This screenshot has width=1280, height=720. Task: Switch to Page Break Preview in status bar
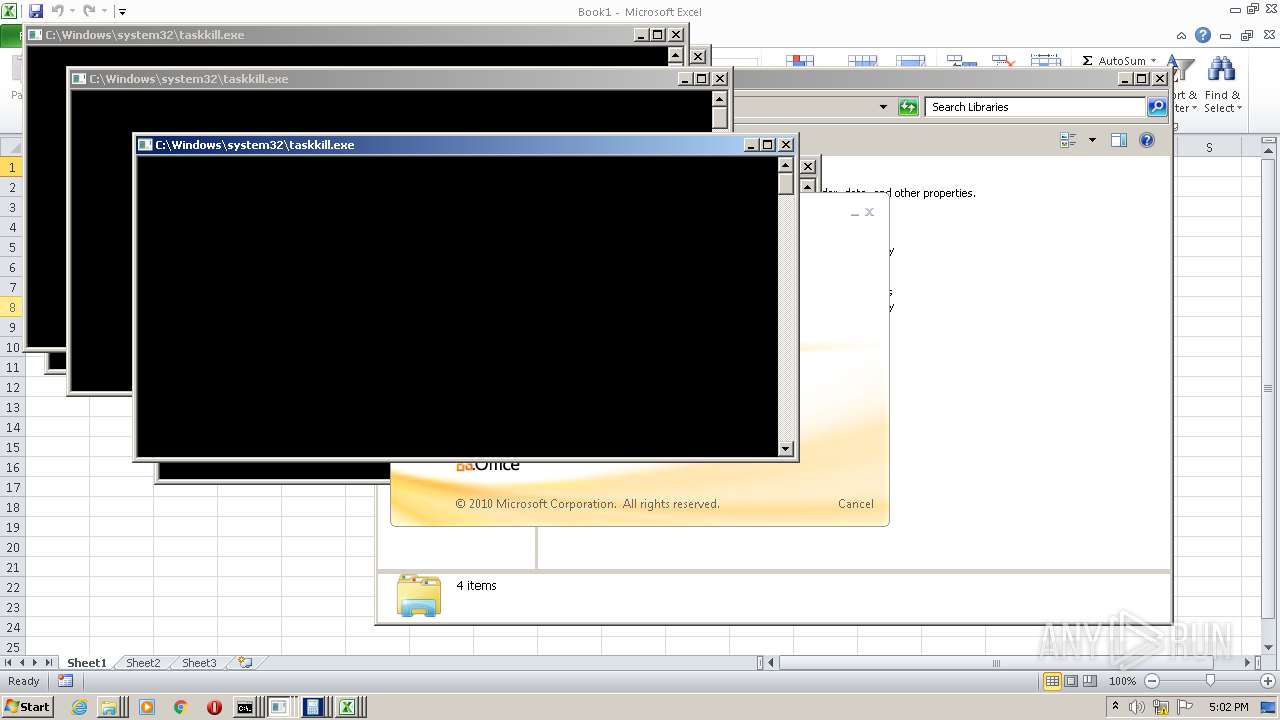(1090, 681)
